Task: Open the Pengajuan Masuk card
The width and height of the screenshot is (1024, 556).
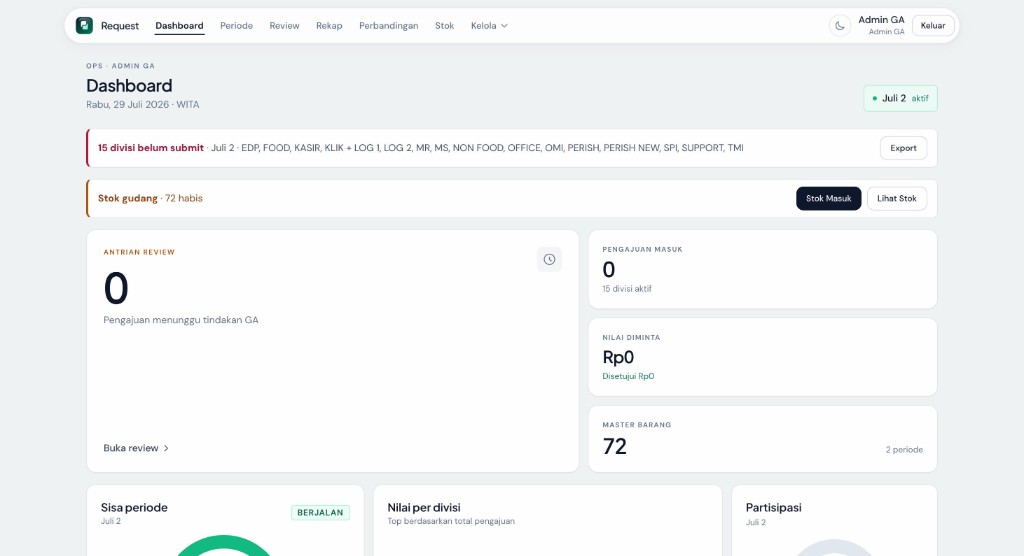Action: tap(763, 269)
